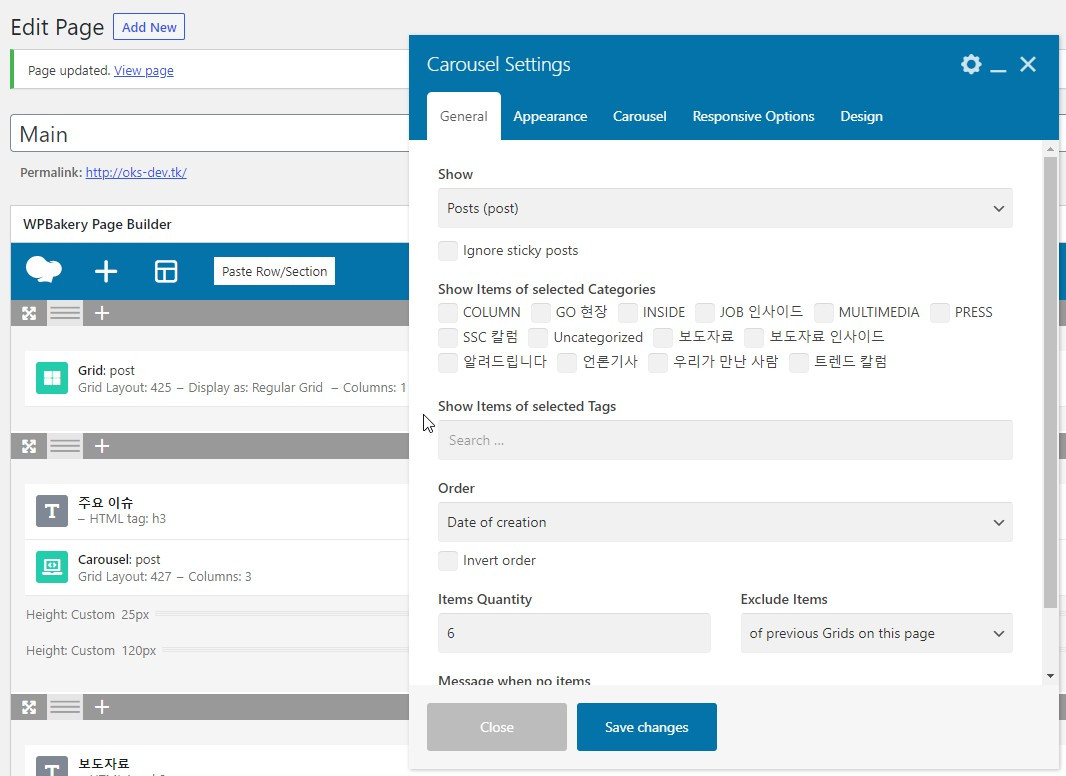
Task: Click scrollbar down arrow in settings panel
Action: click(1050, 676)
